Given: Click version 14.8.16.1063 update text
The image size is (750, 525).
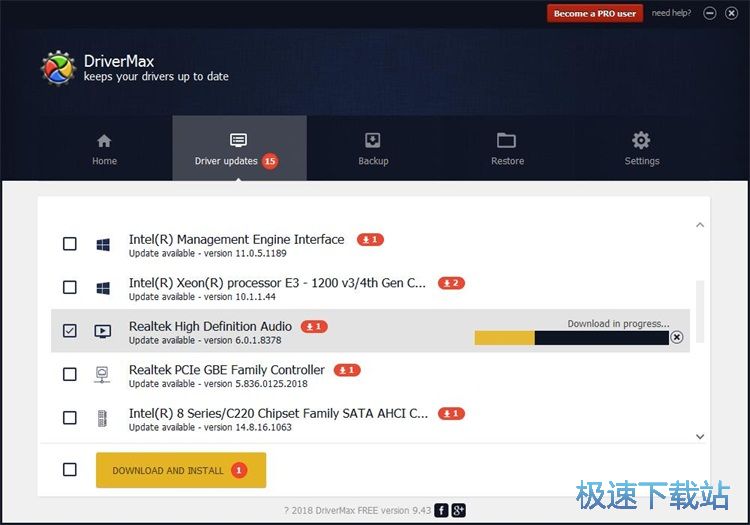Looking at the screenshot, I should coord(210,427).
